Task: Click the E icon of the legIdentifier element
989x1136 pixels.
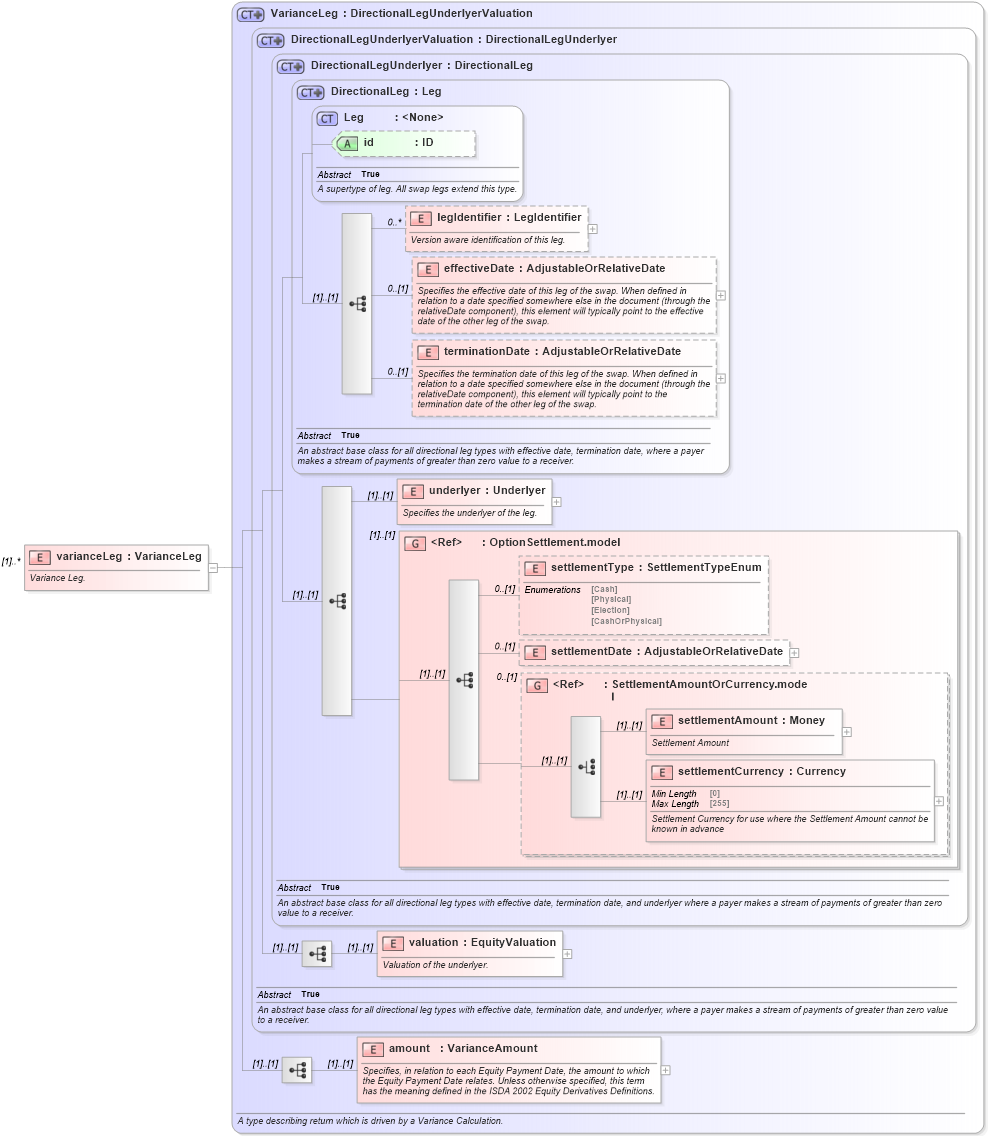Action: click(x=422, y=217)
